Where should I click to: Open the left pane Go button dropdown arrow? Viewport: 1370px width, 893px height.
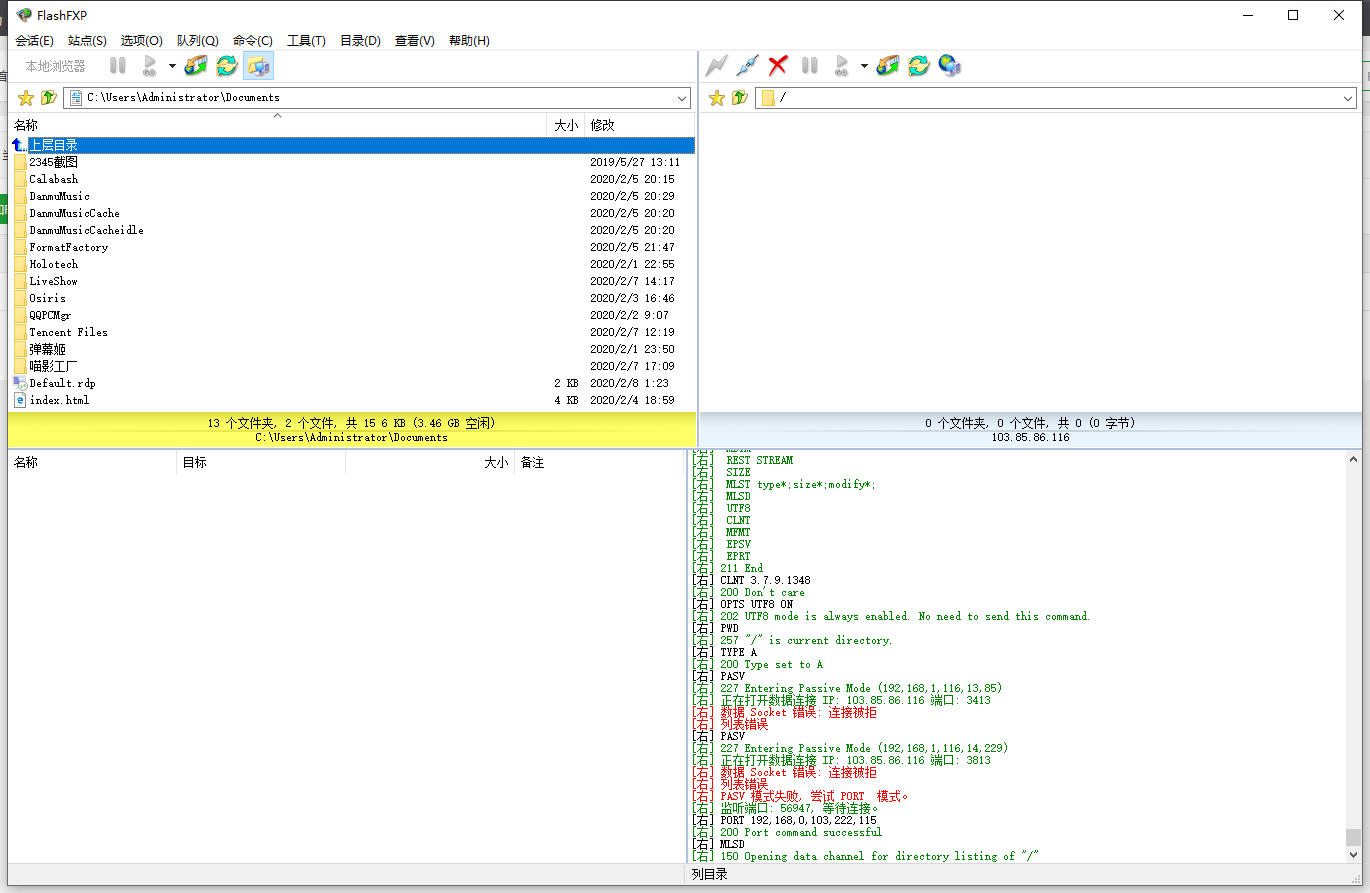click(172, 66)
